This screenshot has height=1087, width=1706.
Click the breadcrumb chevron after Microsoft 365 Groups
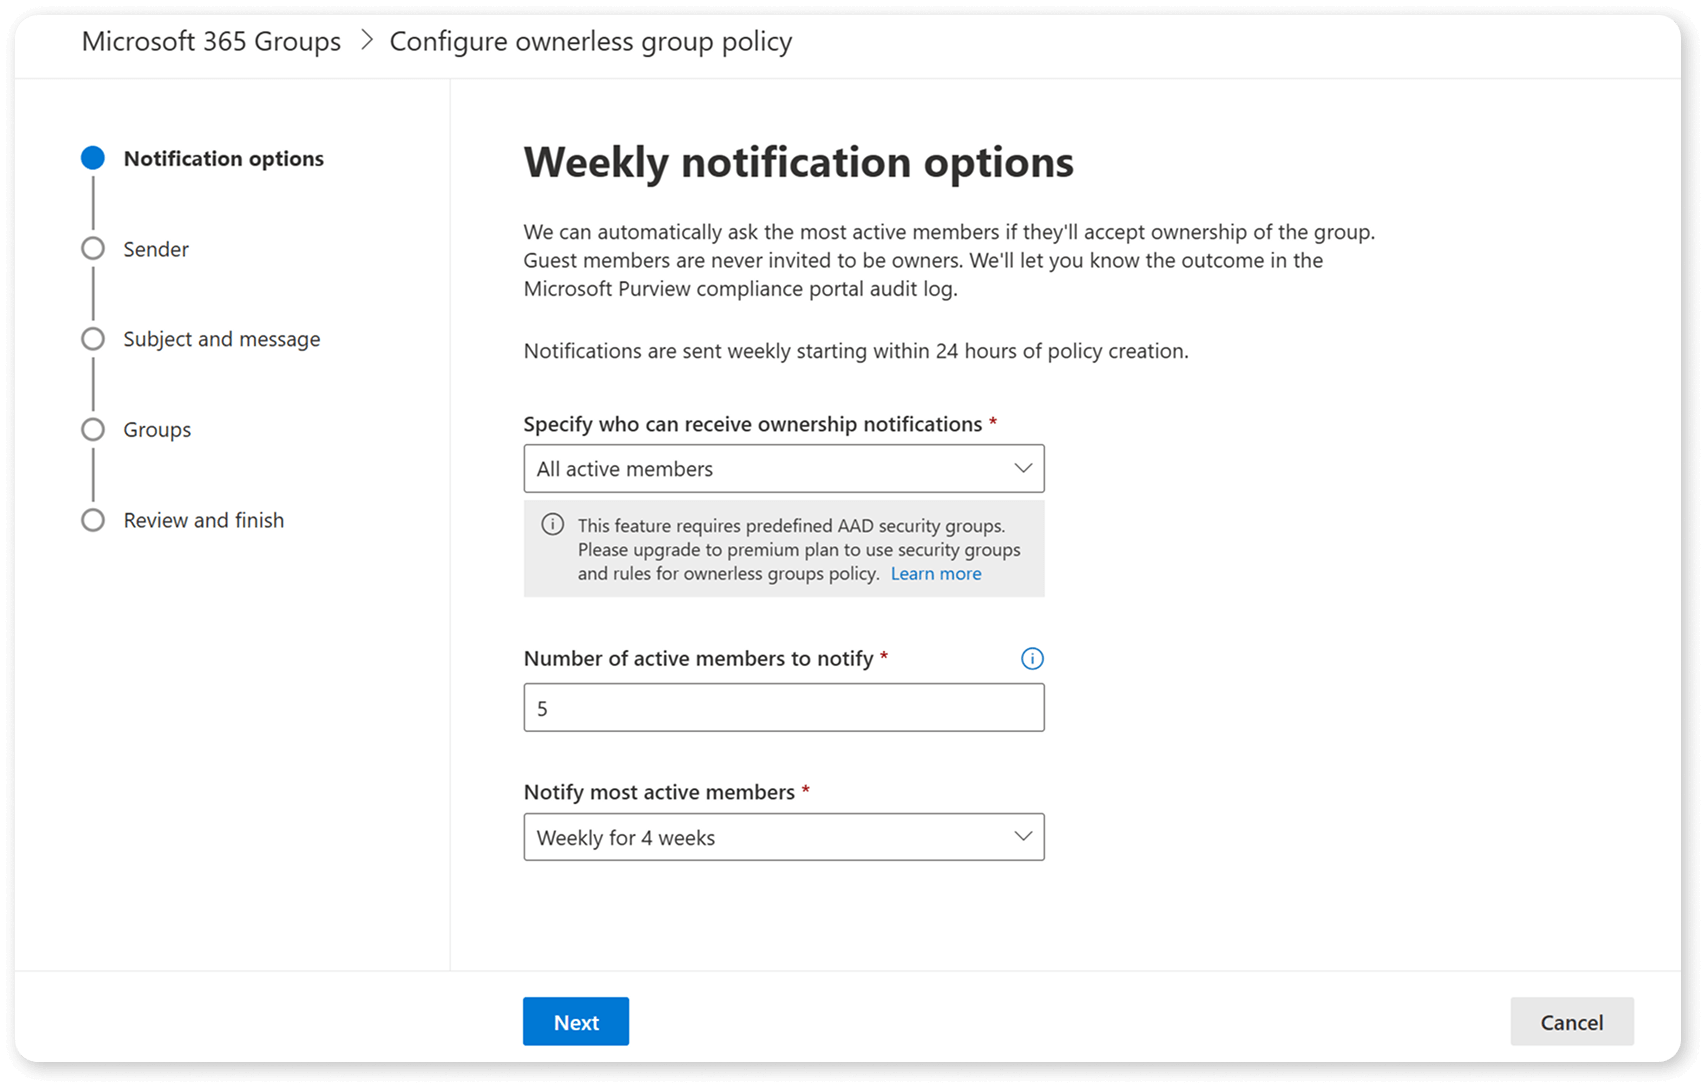pyautogui.click(x=367, y=40)
